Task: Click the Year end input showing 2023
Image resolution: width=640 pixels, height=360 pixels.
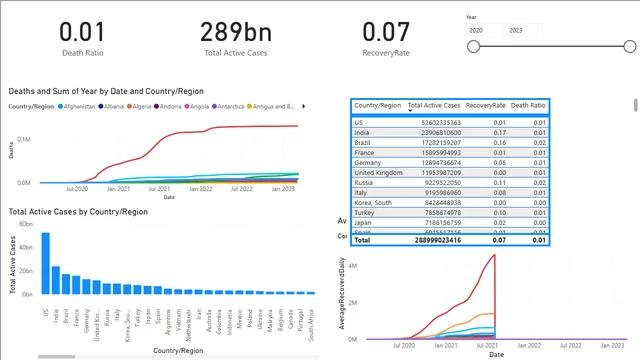Action: (x=524, y=30)
